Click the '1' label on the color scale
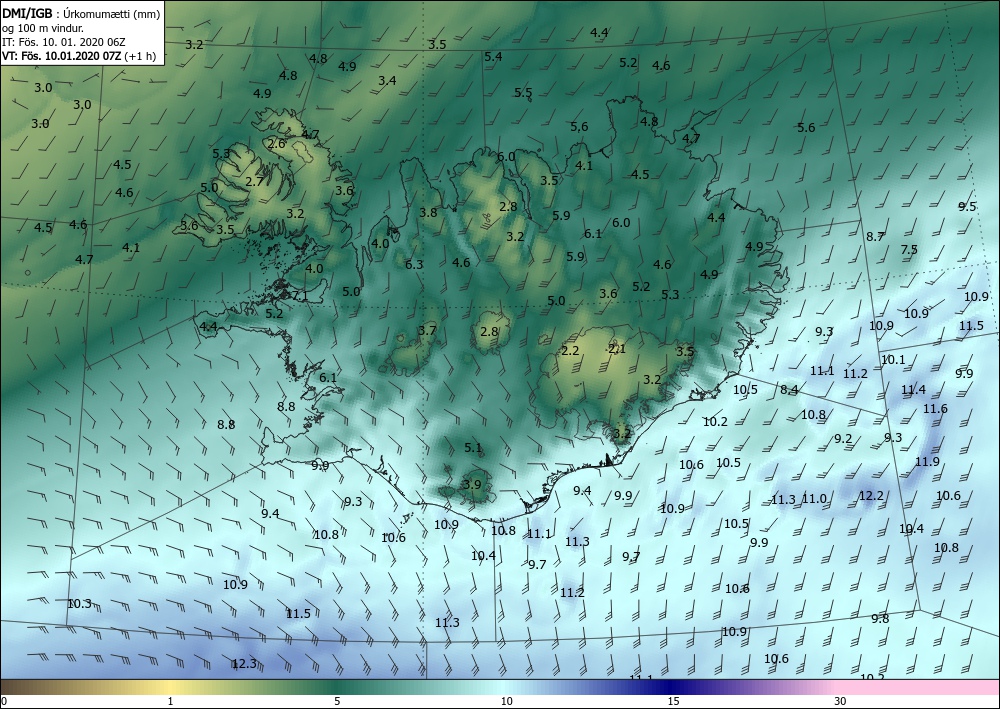 tap(170, 702)
